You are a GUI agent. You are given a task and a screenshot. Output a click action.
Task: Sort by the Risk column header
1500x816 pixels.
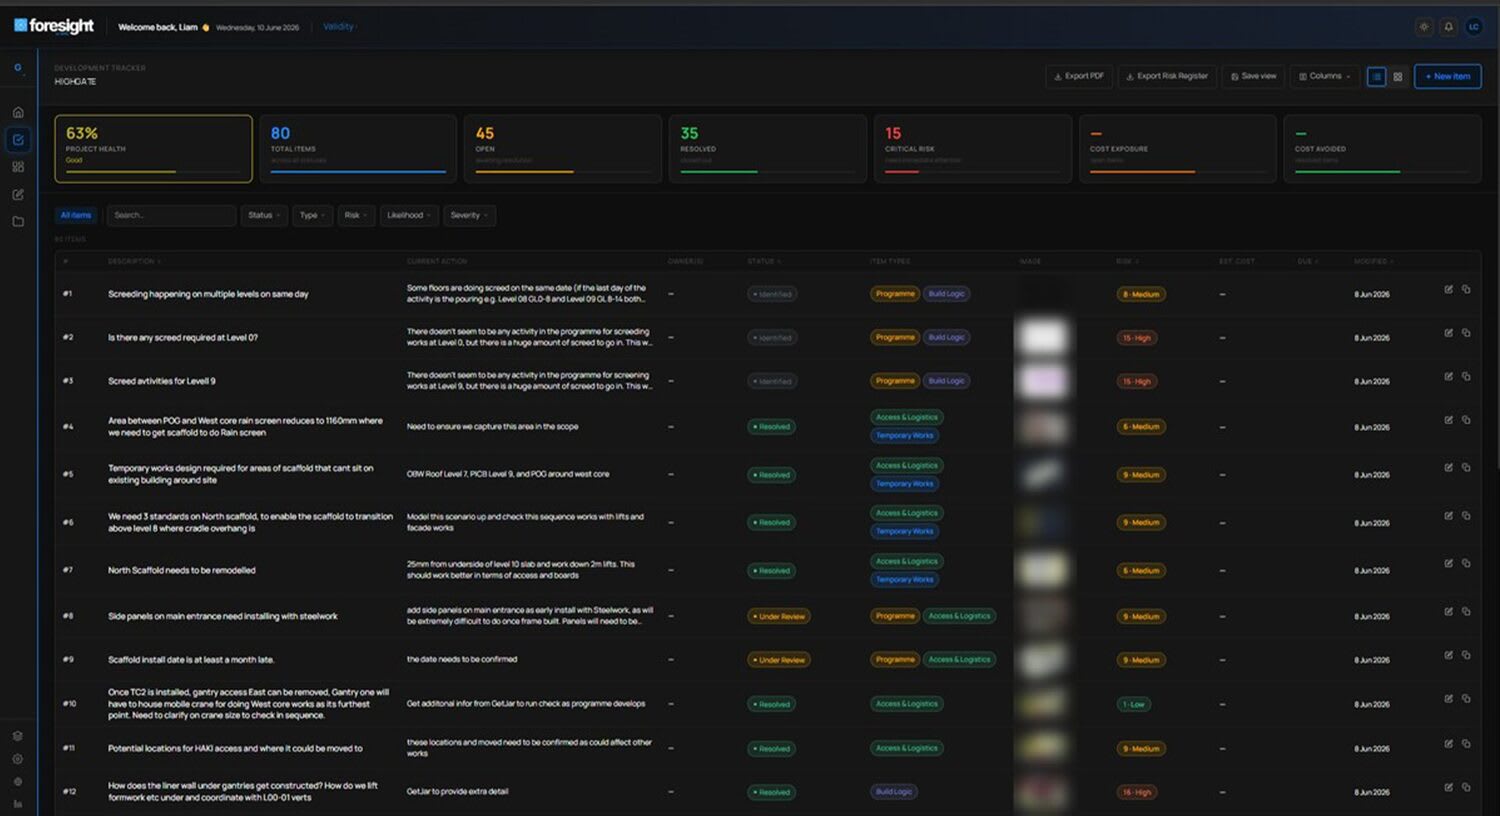tap(1125, 261)
